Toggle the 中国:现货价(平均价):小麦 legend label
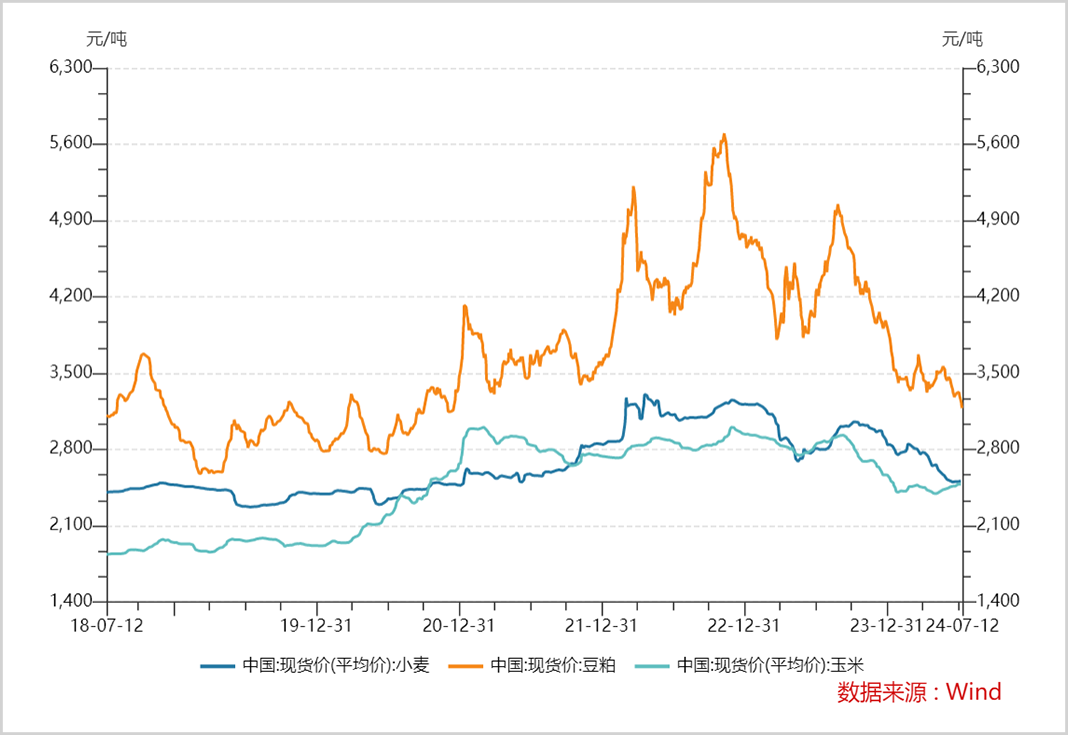Screen dimensions: 1068x735 point(336,665)
